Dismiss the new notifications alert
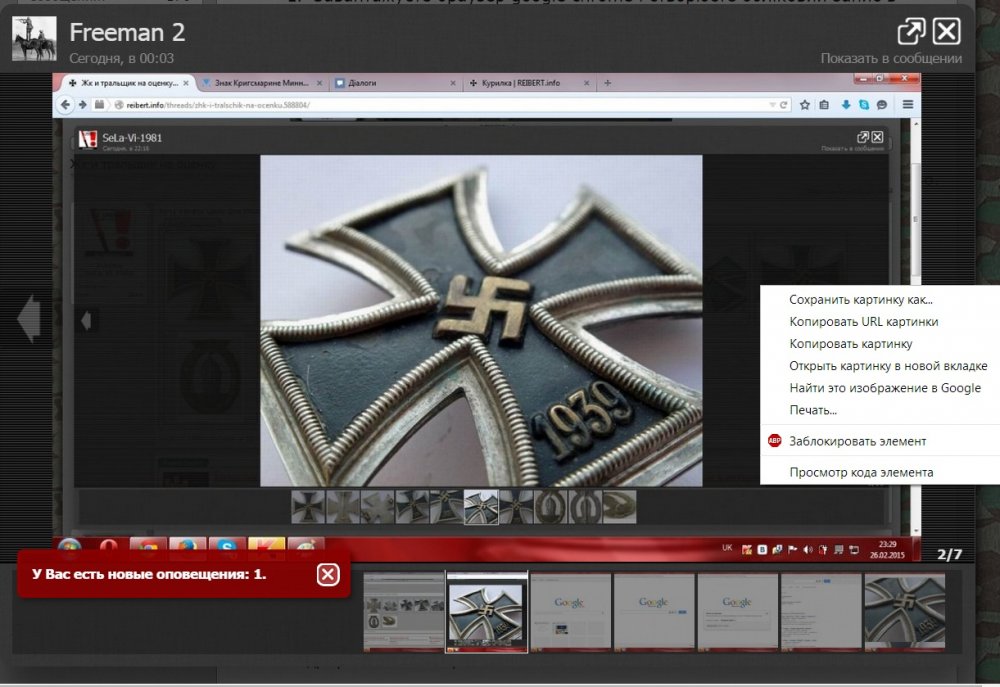Viewport: 1000px width, 687px height. [x=328, y=574]
